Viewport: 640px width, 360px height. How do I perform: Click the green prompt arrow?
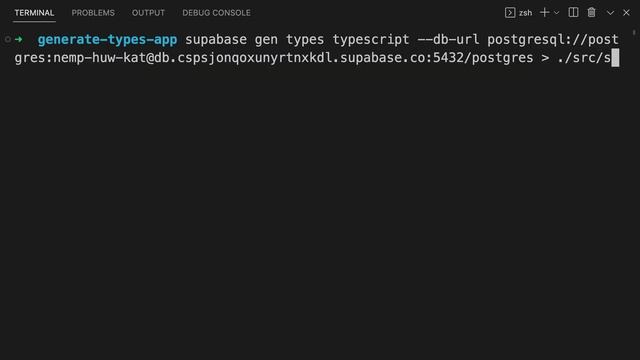(x=19, y=40)
